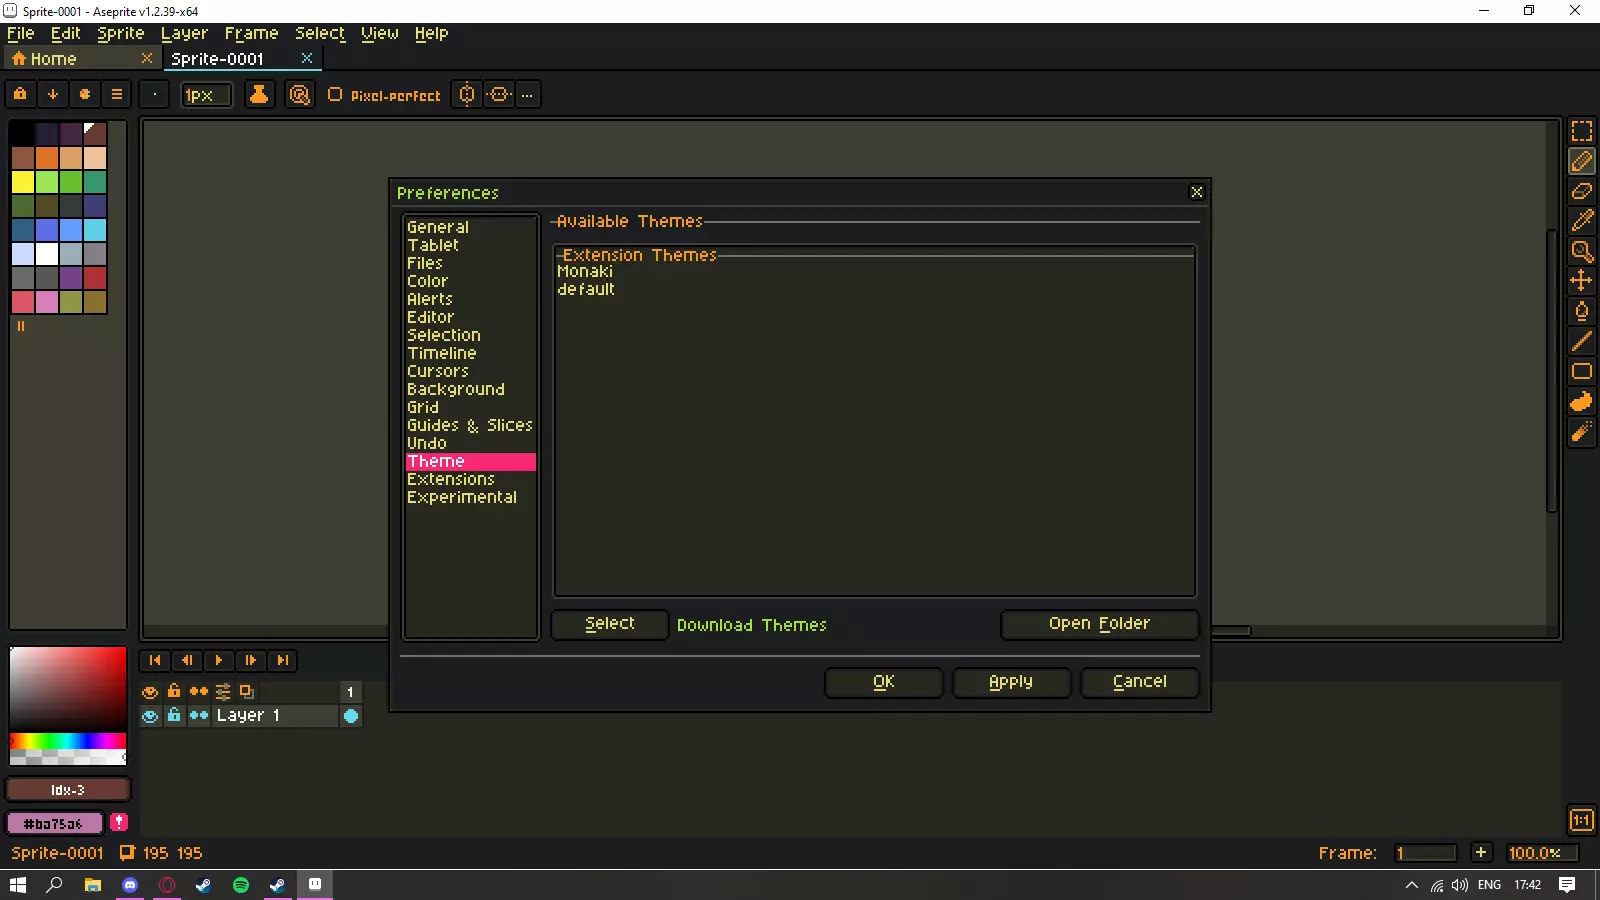Select the Eraser tool
1600x900 pixels.
point(1581,191)
